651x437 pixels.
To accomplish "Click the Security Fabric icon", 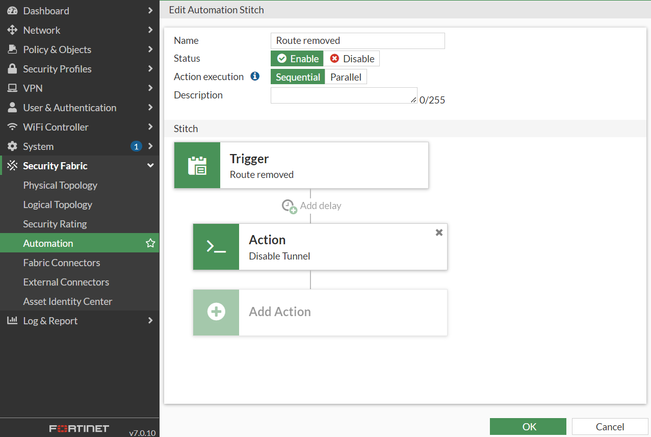I will point(12,166).
